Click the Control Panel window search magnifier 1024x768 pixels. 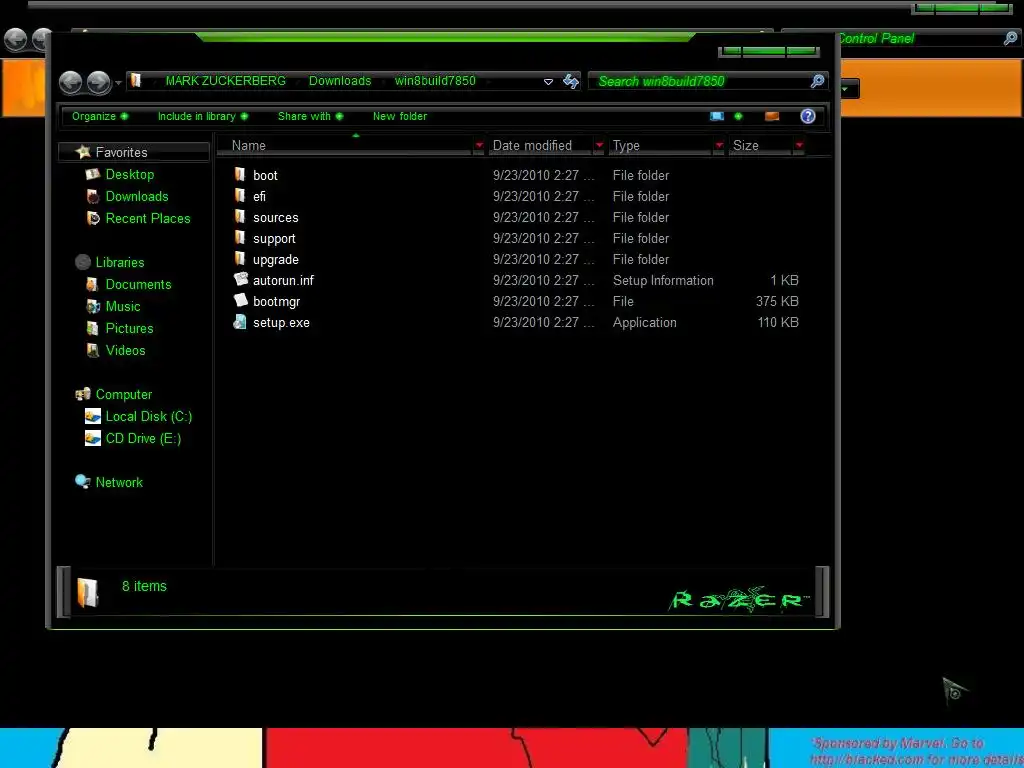(x=1010, y=39)
